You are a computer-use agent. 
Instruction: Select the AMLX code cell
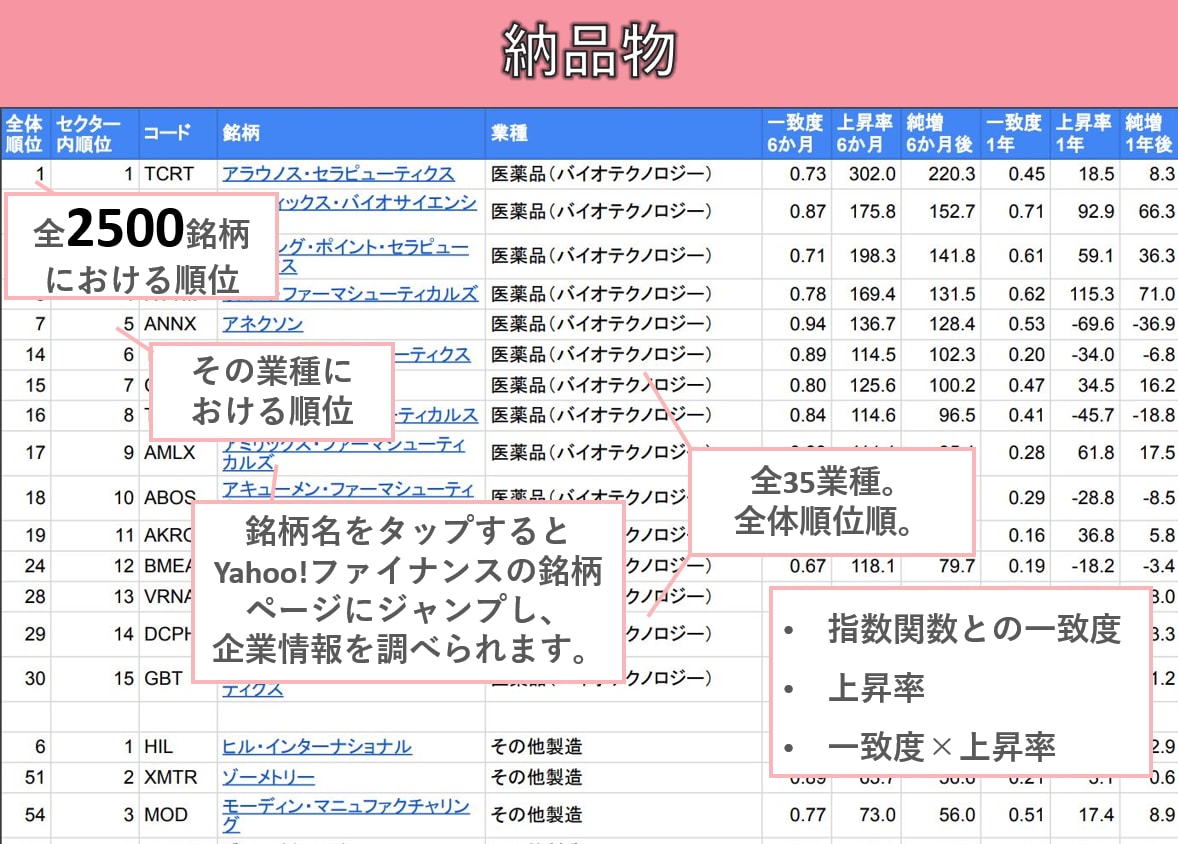178,452
